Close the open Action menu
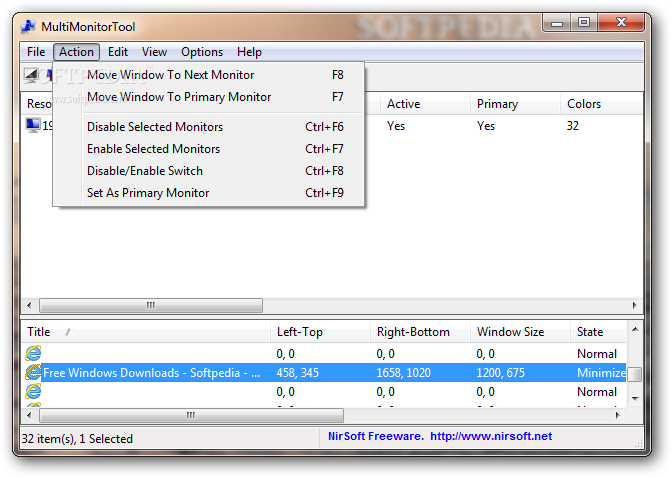The image size is (672, 477). point(76,52)
